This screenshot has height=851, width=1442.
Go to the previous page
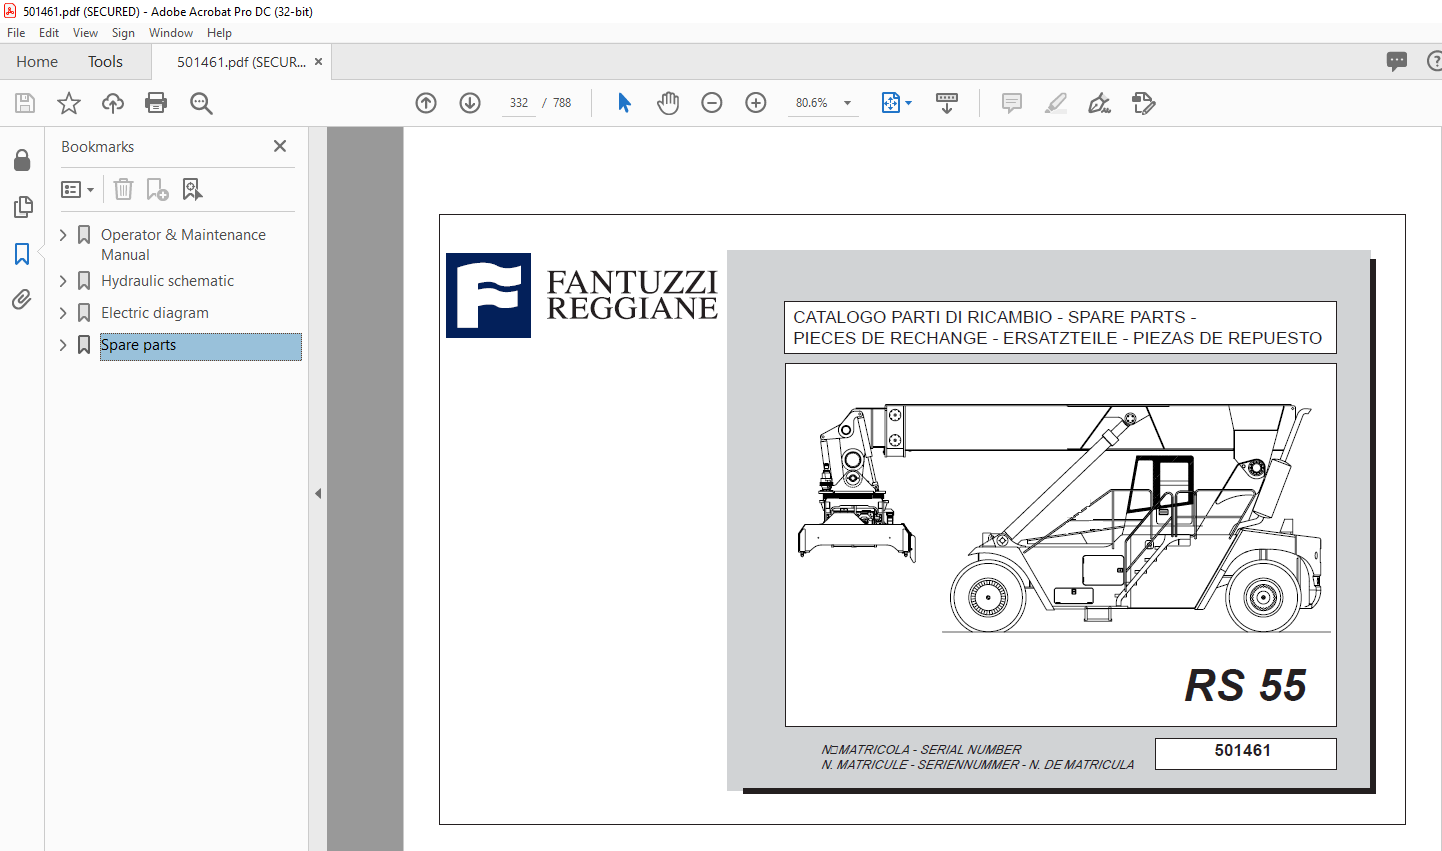tap(426, 103)
